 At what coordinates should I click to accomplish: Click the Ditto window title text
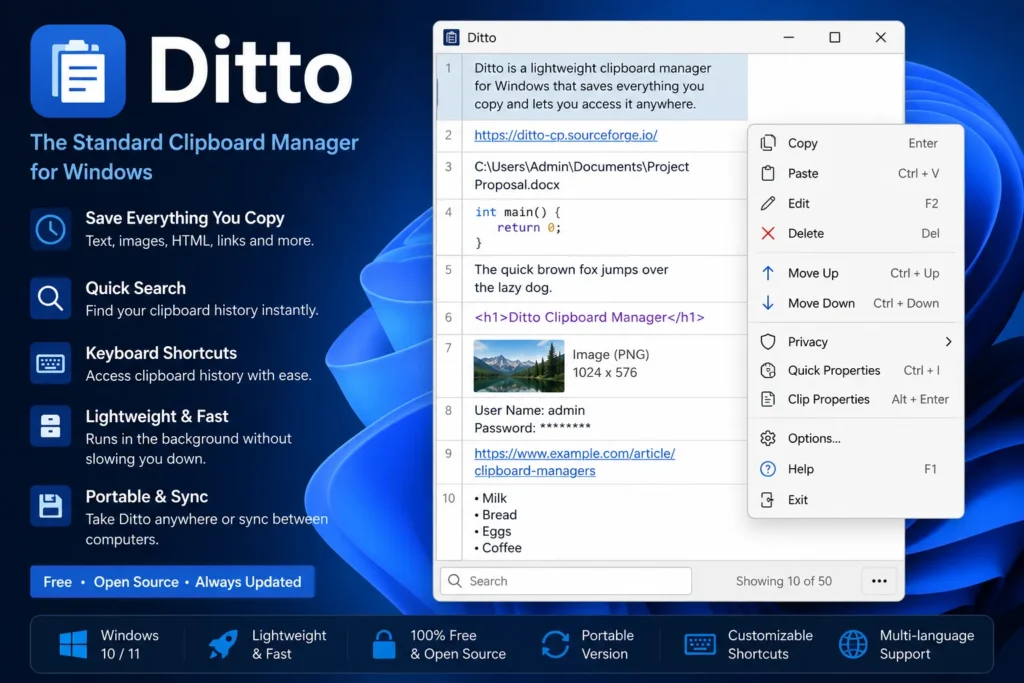click(x=481, y=38)
